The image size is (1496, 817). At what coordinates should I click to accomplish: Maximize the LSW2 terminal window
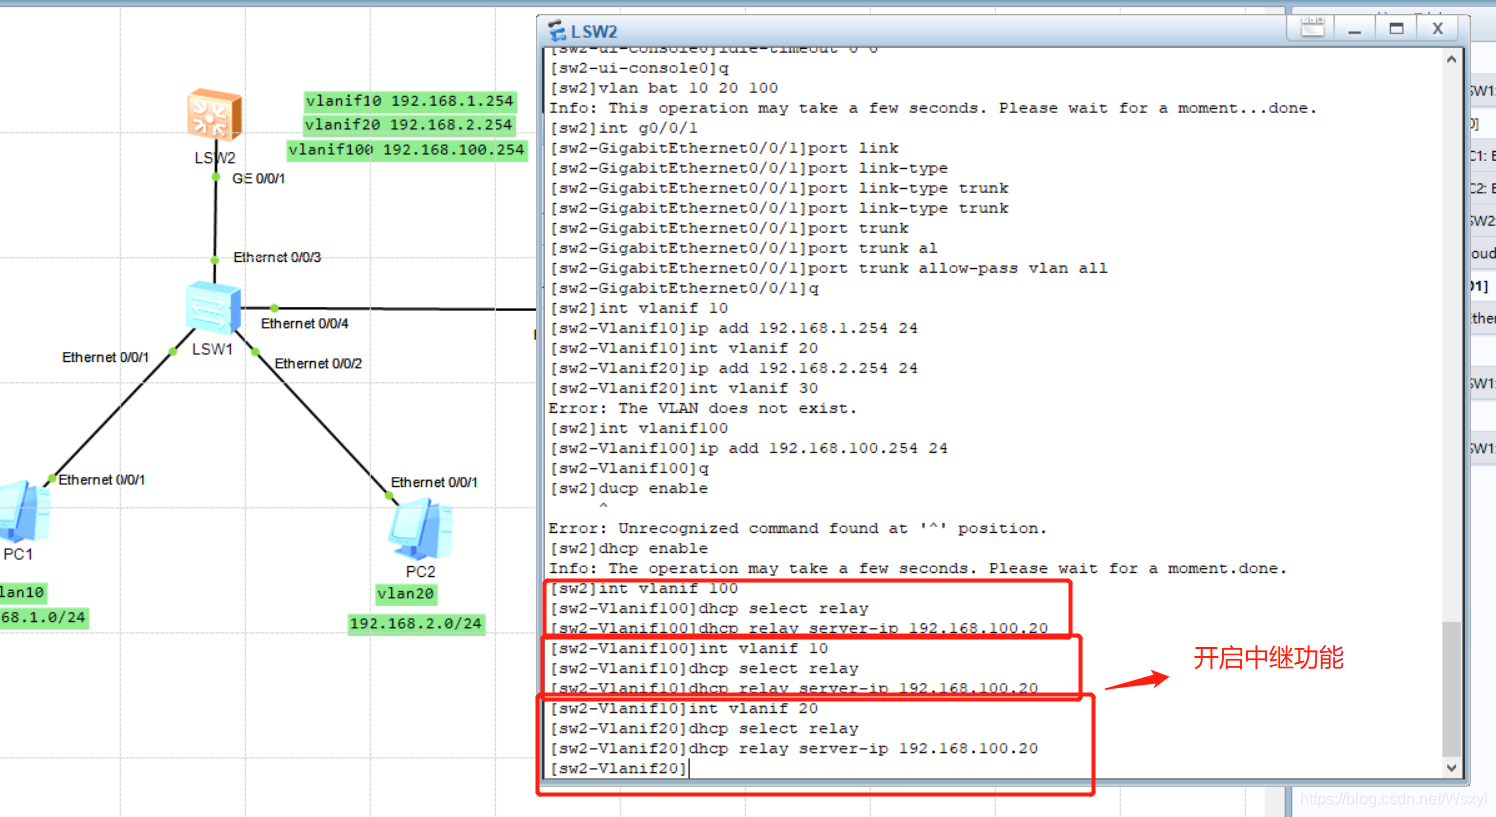click(1396, 29)
